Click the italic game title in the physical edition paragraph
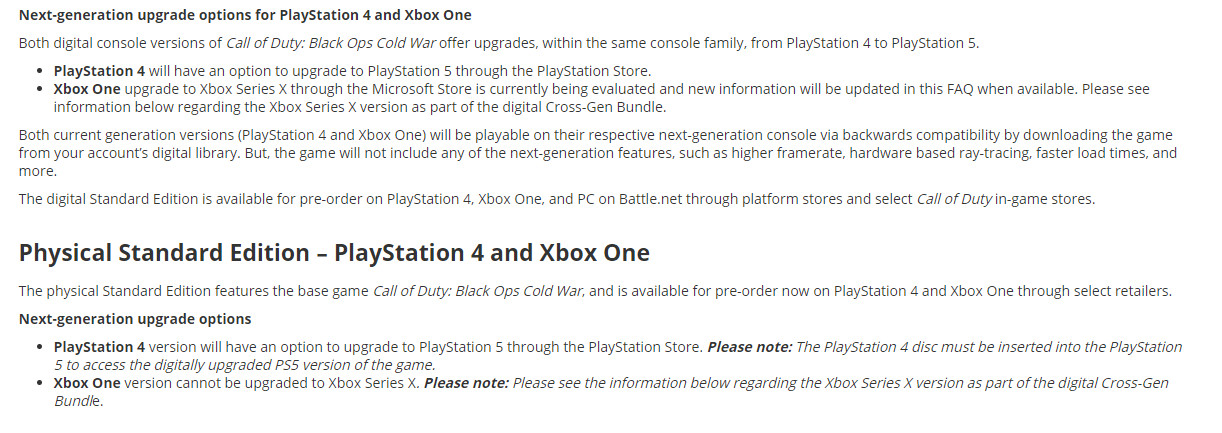1222x433 pixels. point(478,291)
